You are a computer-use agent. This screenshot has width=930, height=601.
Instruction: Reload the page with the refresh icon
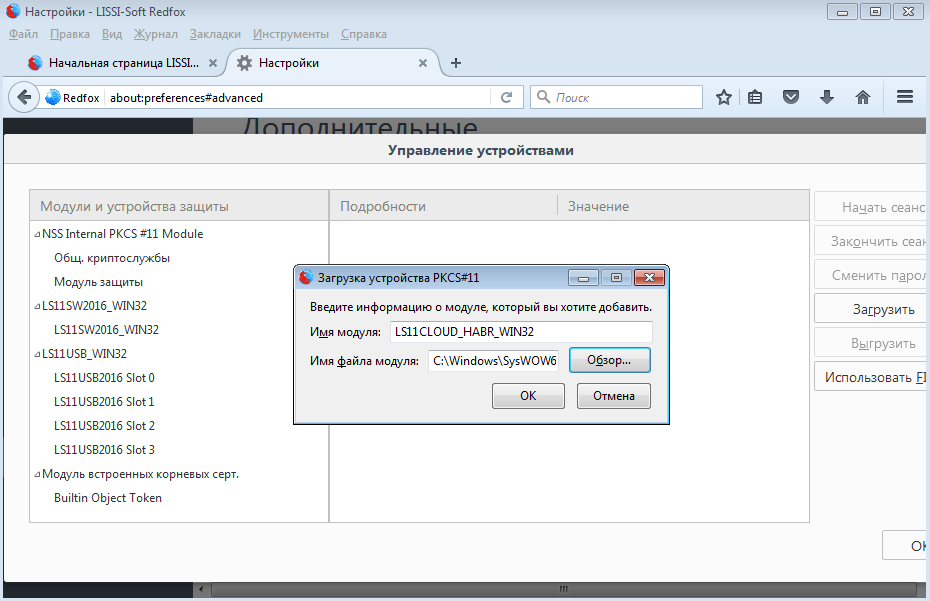[x=506, y=97]
